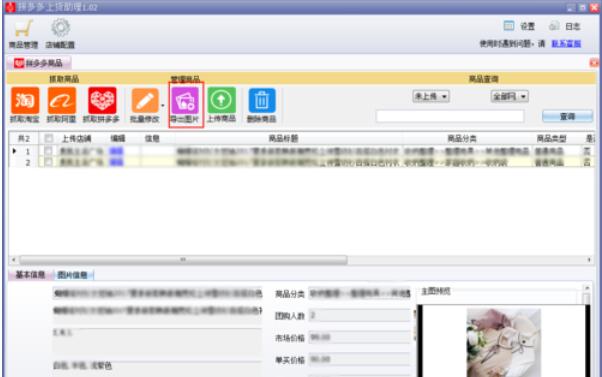Click the 批量修改 pencil icon

click(x=145, y=101)
